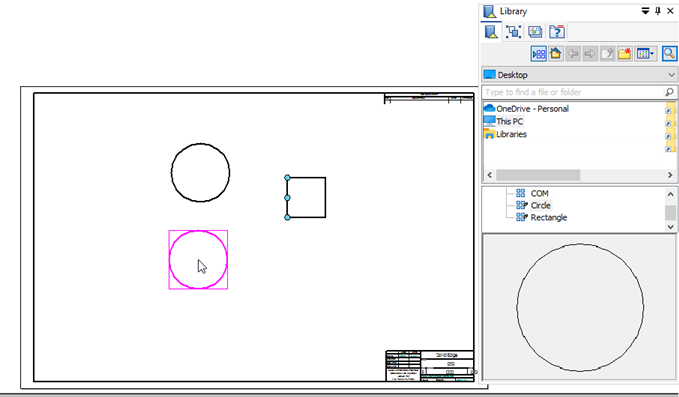Screen dimensions: 679x397
Task: Switch to the Library tab icon
Action: [x=491, y=32]
